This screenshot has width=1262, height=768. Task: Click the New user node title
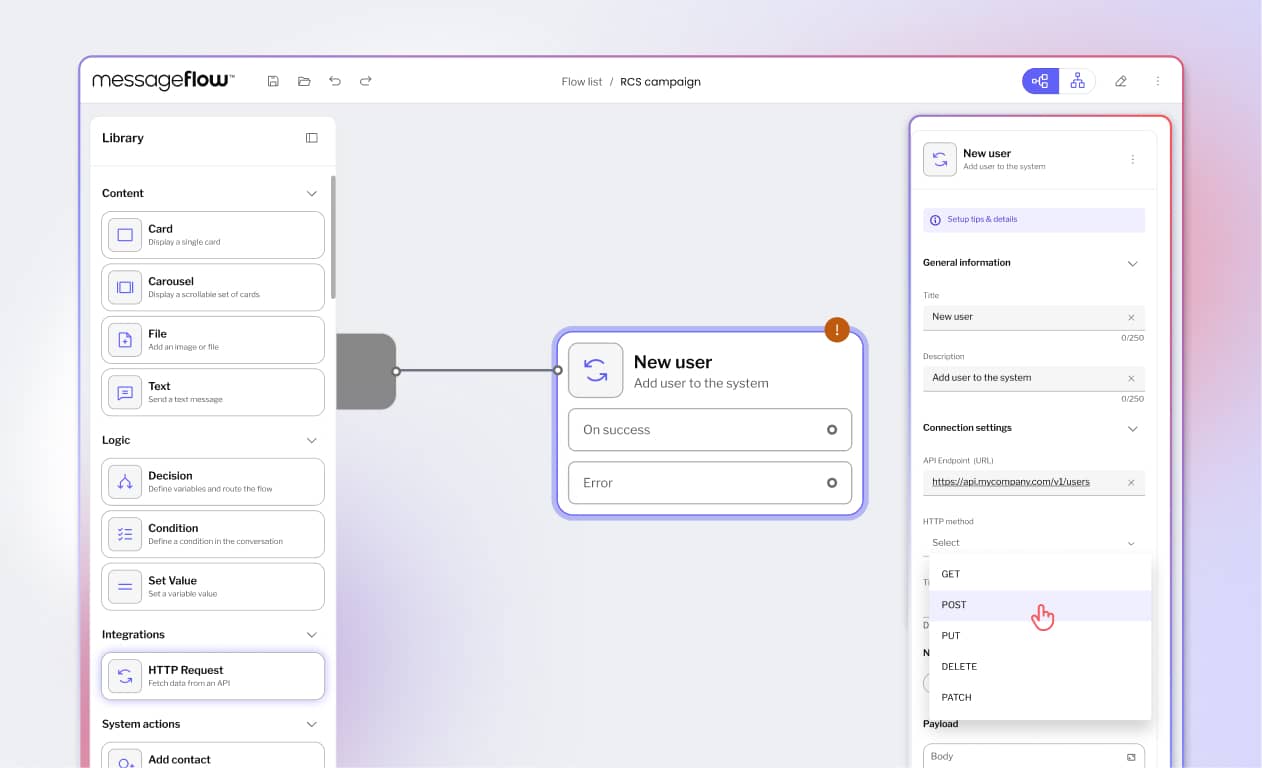pos(673,362)
